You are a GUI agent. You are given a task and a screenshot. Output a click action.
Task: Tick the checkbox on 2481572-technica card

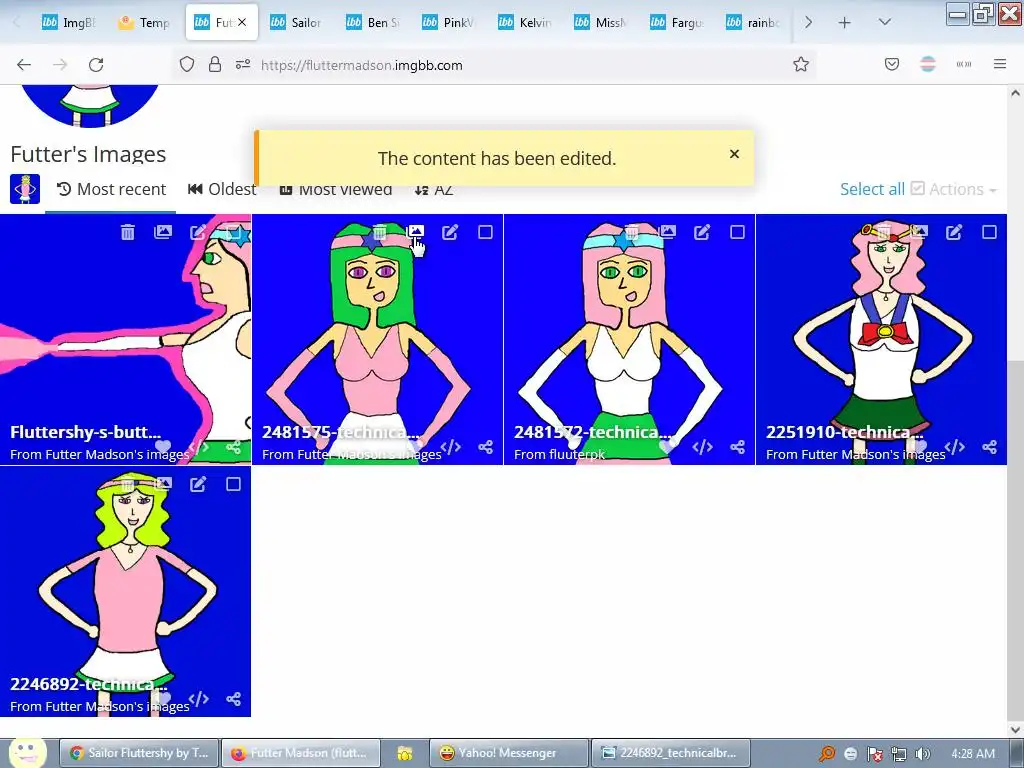[737, 232]
